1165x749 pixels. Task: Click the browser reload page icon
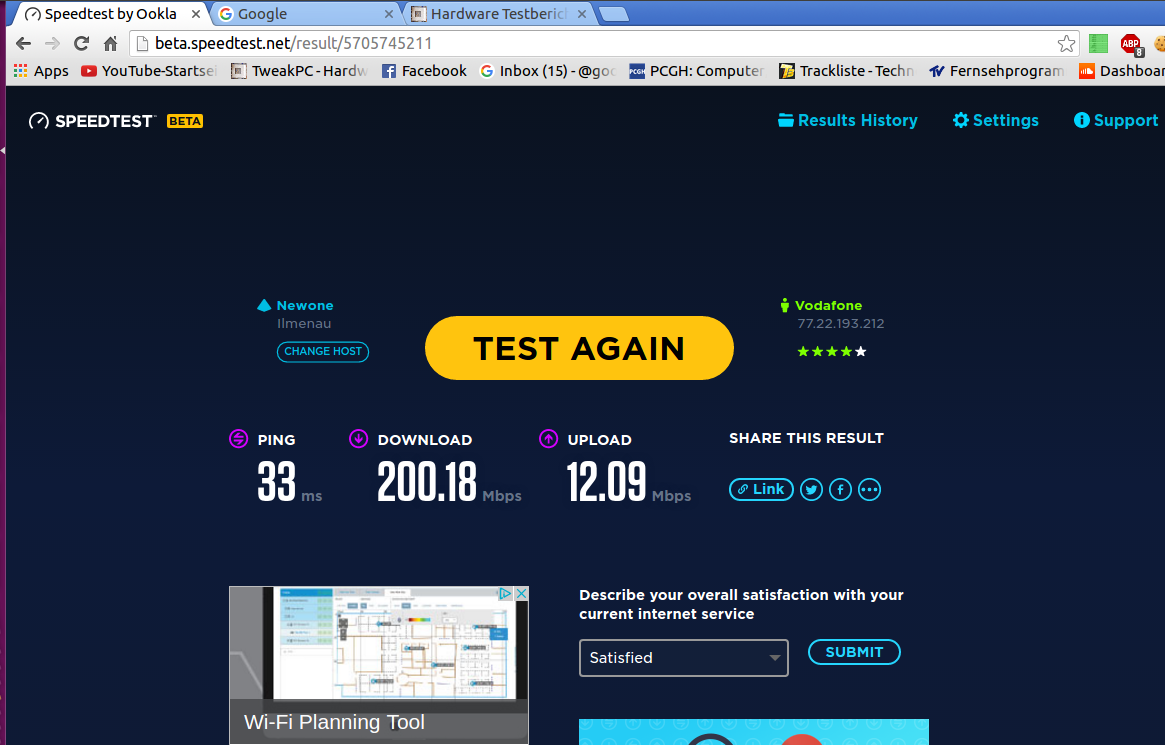(x=82, y=43)
